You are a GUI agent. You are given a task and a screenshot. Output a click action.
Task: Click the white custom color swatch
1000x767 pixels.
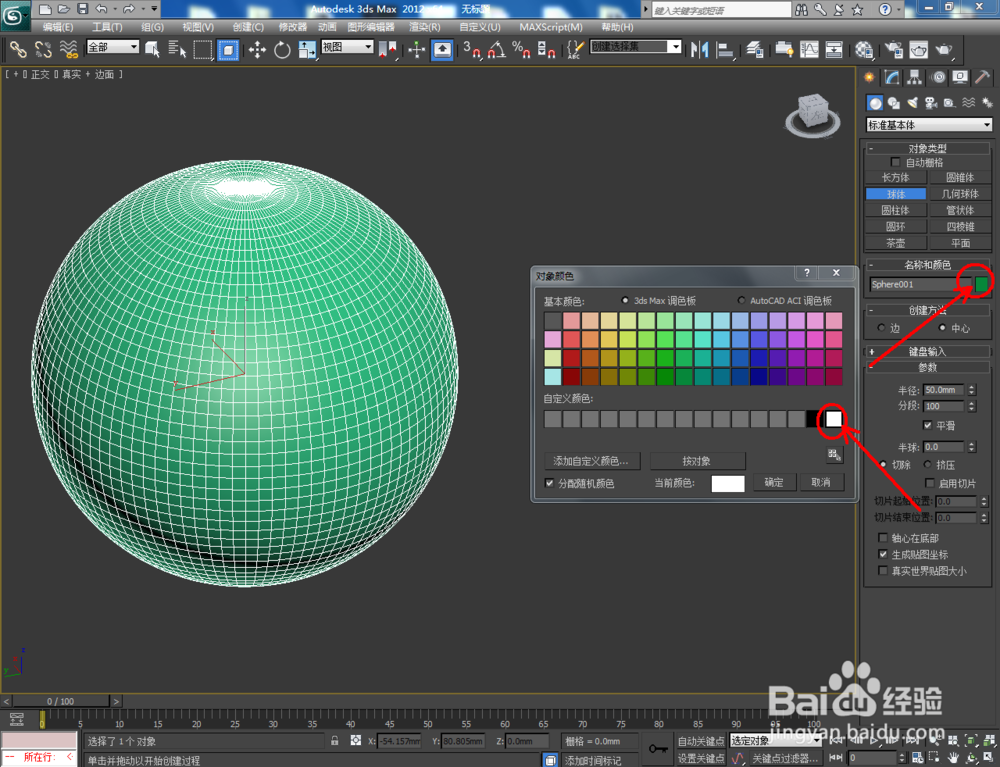click(x=833, y=419)
